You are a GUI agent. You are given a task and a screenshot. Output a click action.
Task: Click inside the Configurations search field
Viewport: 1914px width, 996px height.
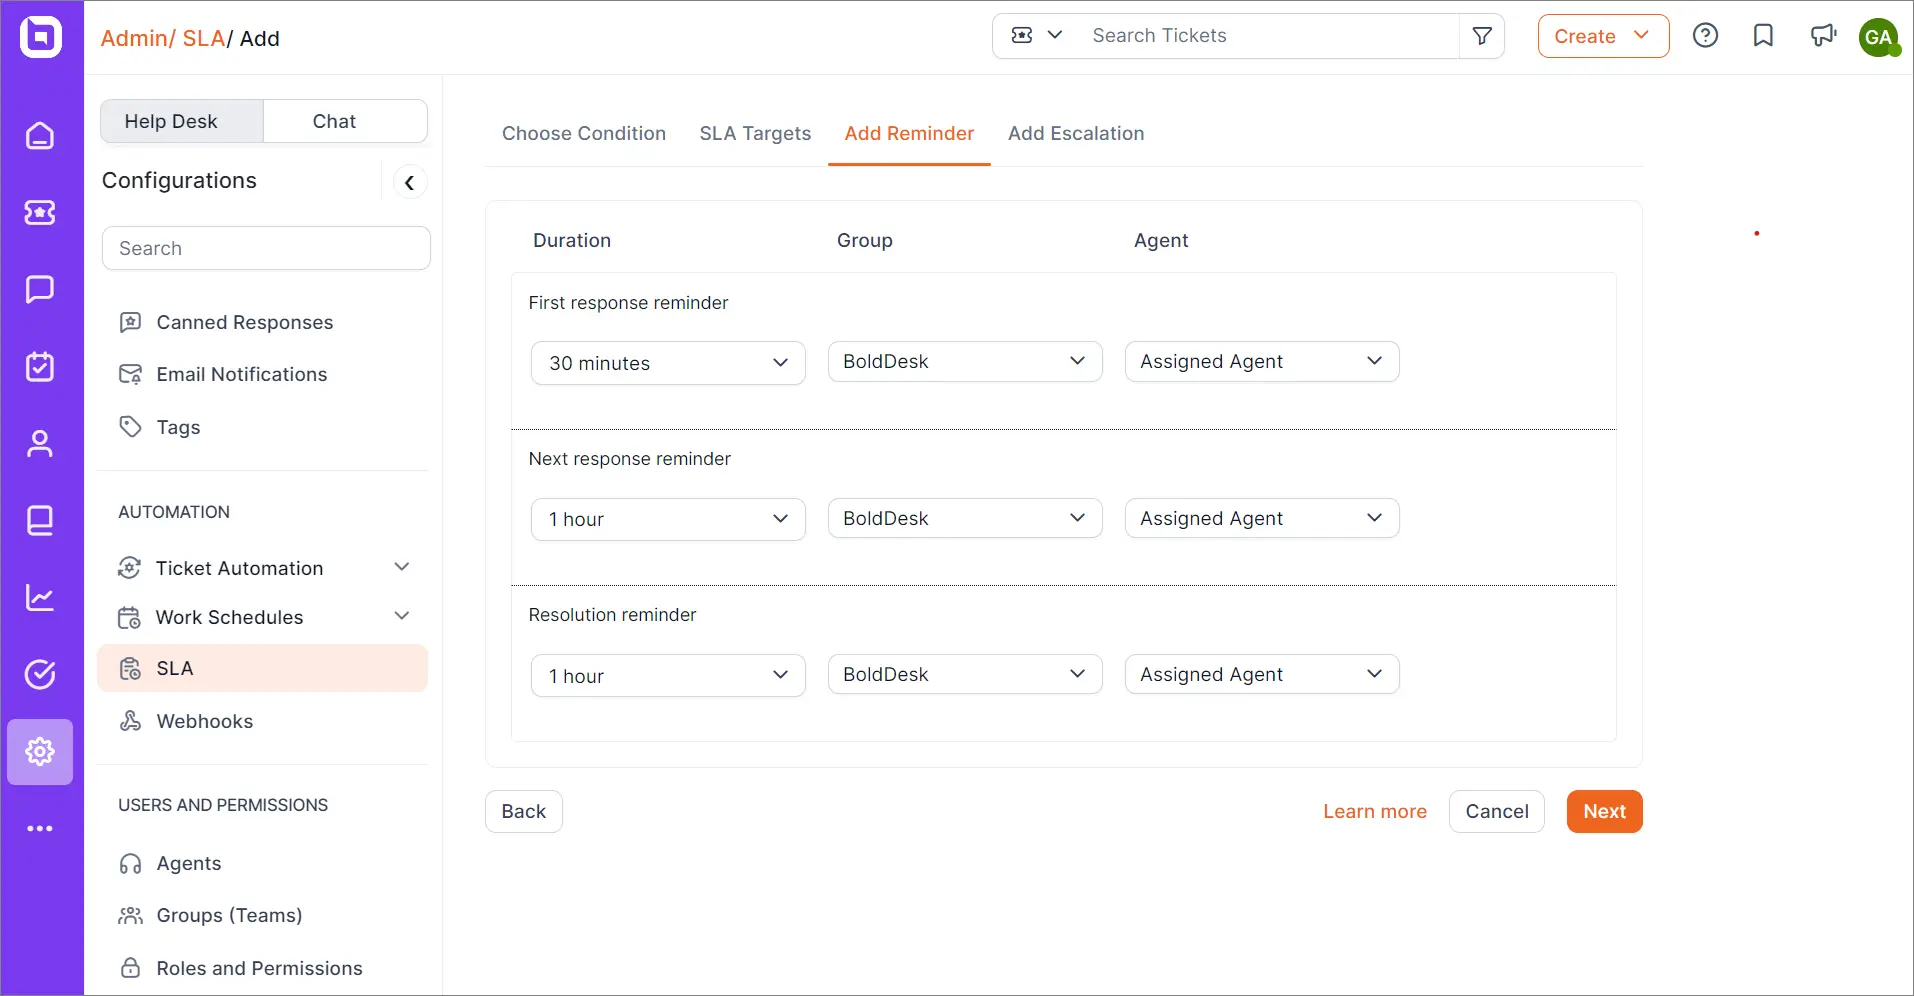tap(266, 247)
